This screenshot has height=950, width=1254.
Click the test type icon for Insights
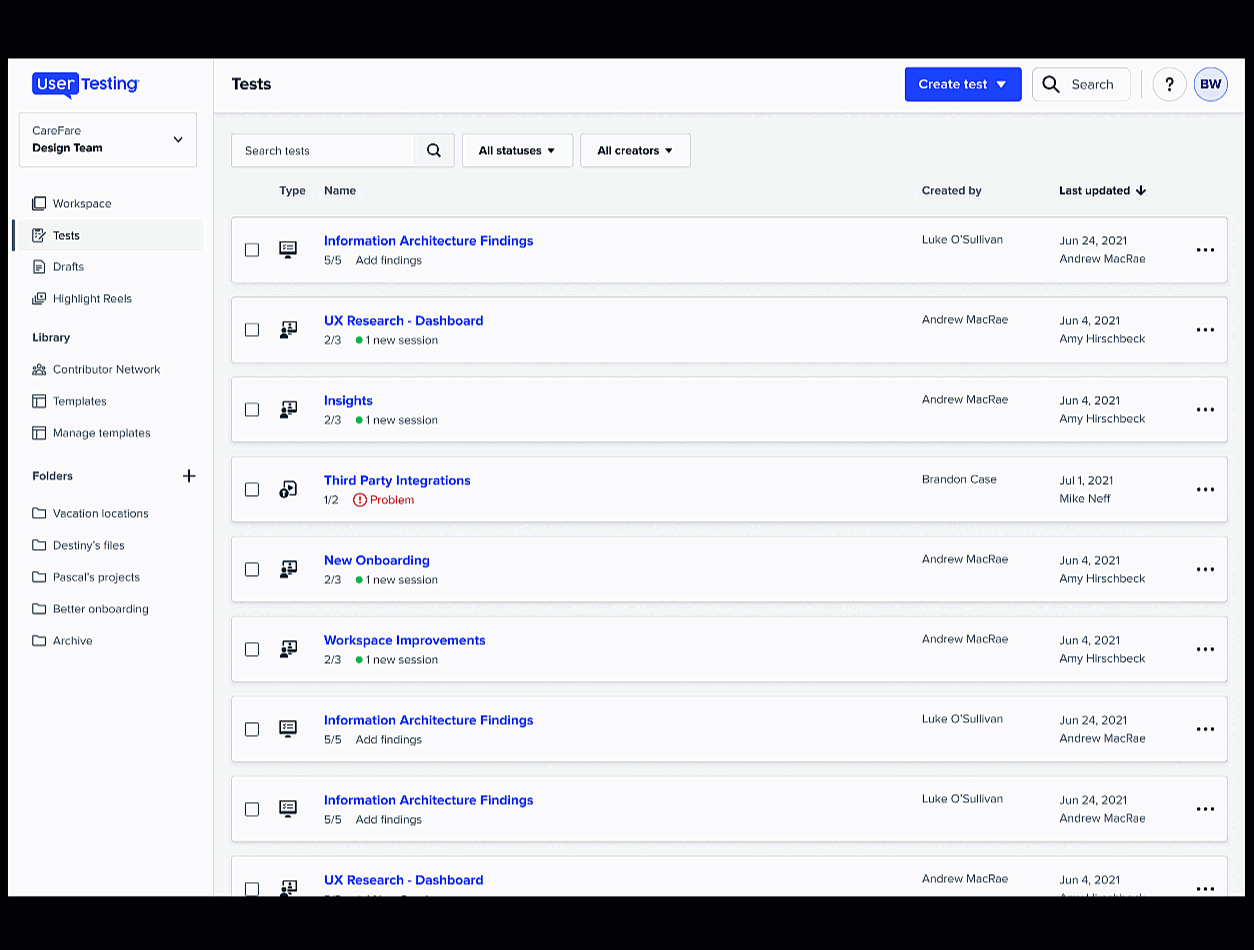pyautogui.click(x=288, y=410)
